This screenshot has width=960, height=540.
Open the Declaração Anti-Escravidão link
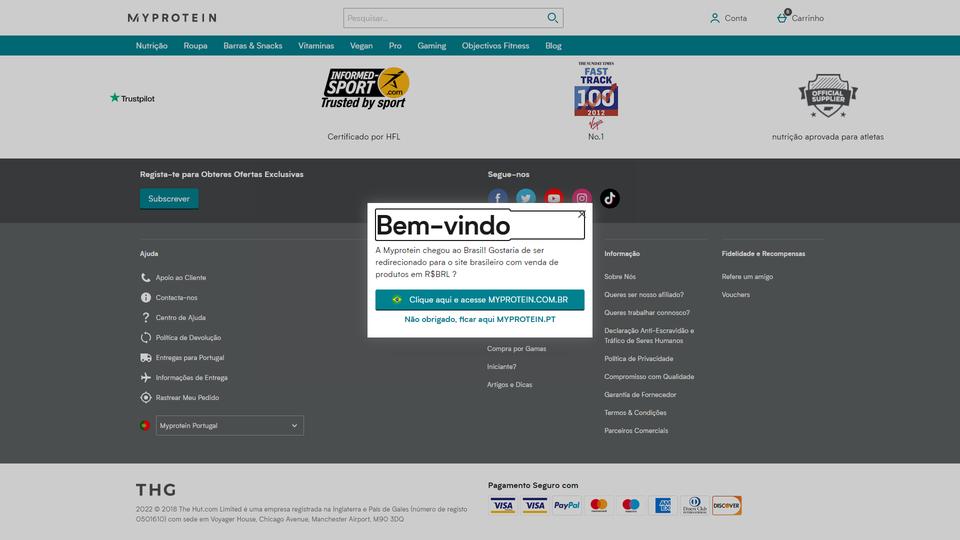pyautogui.click(x=649, y=336)
